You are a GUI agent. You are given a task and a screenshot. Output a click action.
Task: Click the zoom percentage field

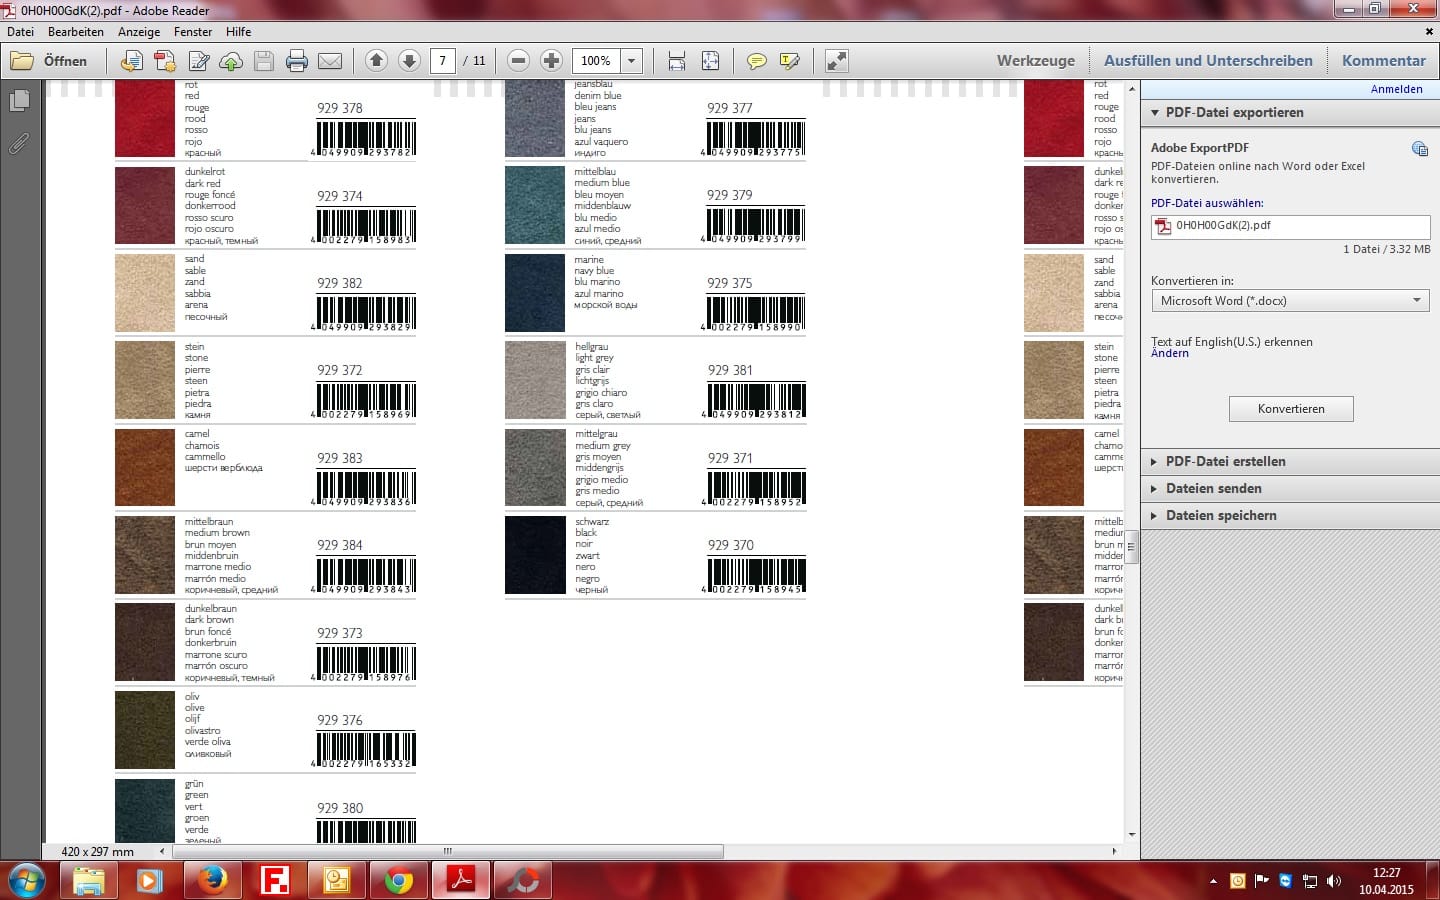pos(596,61)
